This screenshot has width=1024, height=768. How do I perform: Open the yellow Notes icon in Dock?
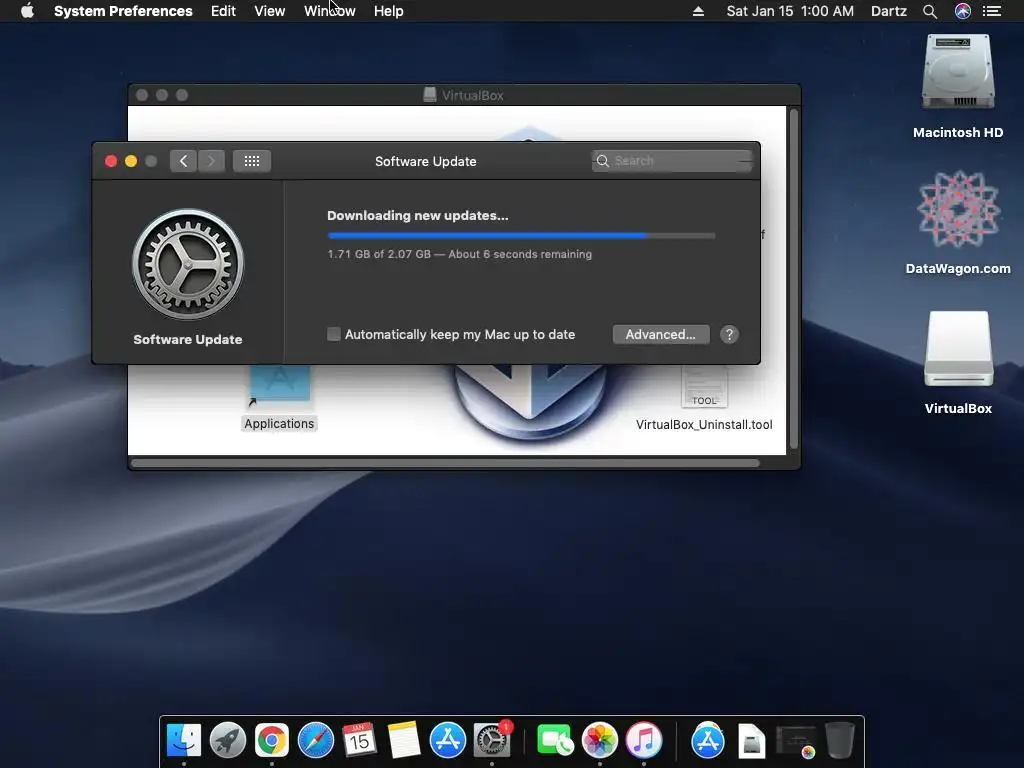[404, 740]
